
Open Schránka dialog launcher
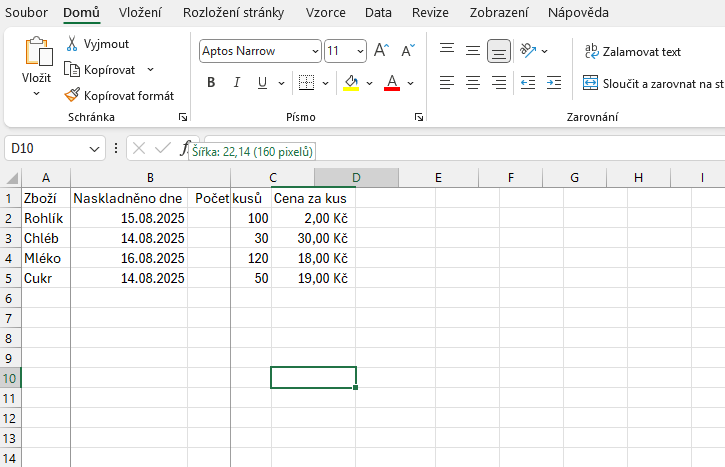[x=183, y=117]
